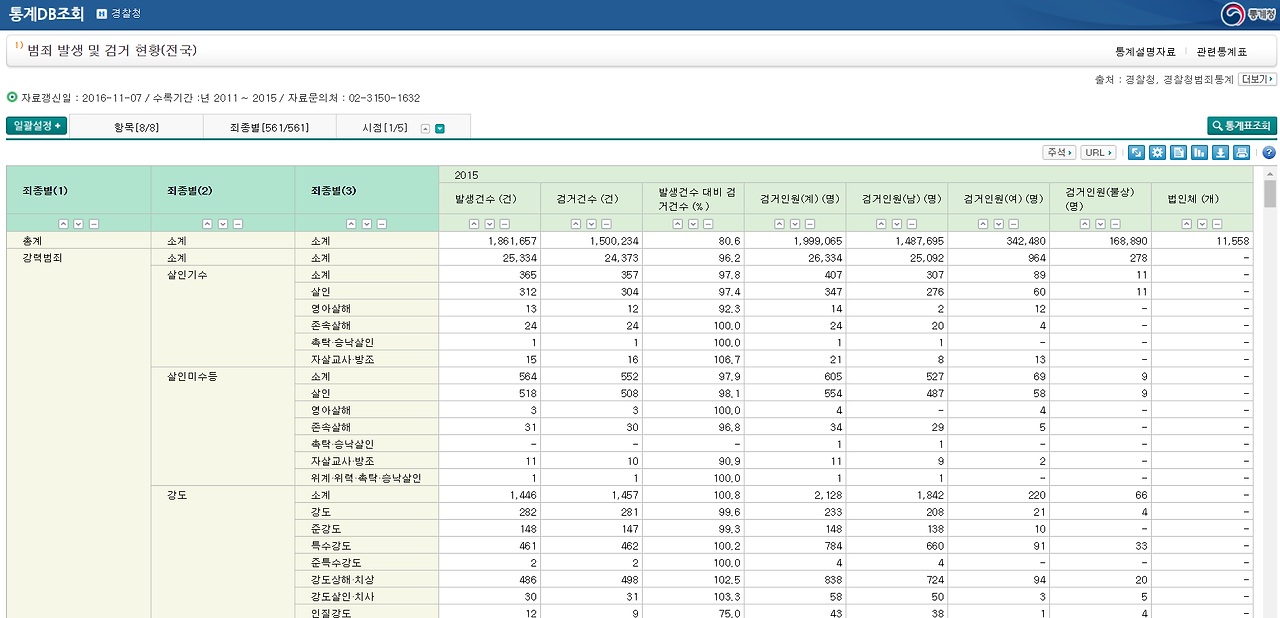Image resolution: width=1280 pixels, height=618 pixels.
Task: Open 관련통계표 link
Action: click(1222, 51)
